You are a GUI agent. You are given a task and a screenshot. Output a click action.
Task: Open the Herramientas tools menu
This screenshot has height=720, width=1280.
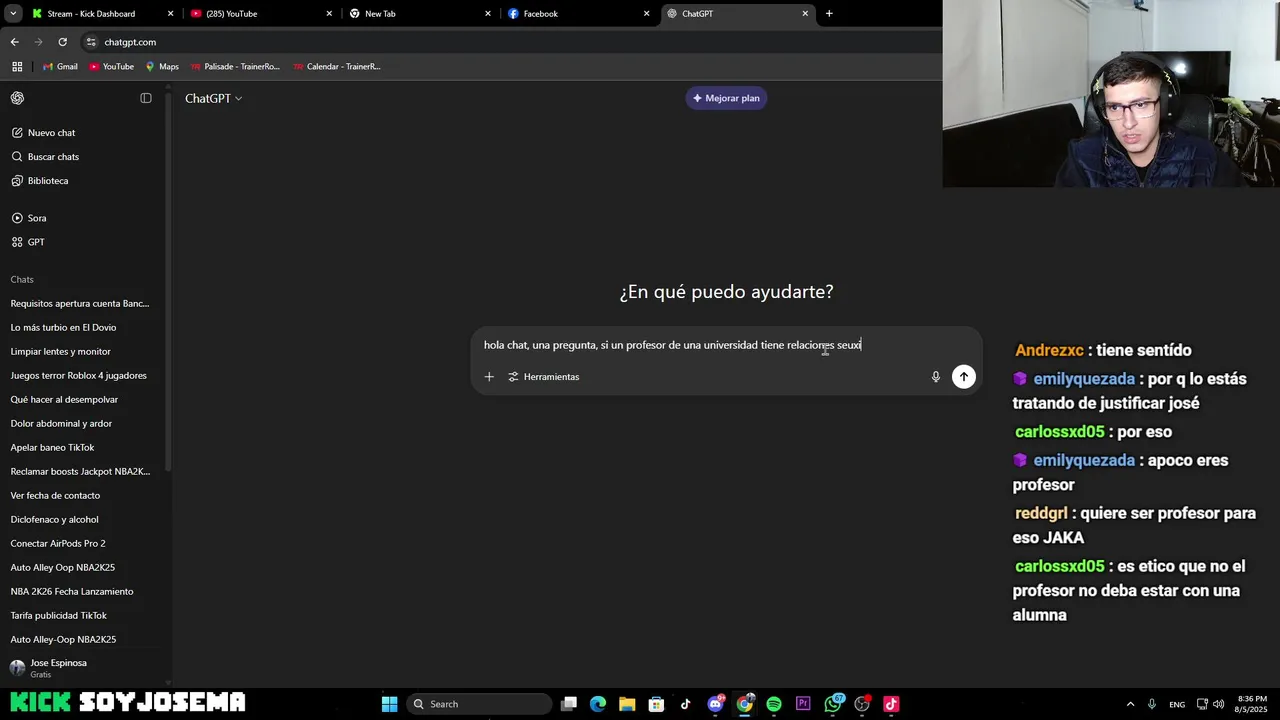[544, 377]
